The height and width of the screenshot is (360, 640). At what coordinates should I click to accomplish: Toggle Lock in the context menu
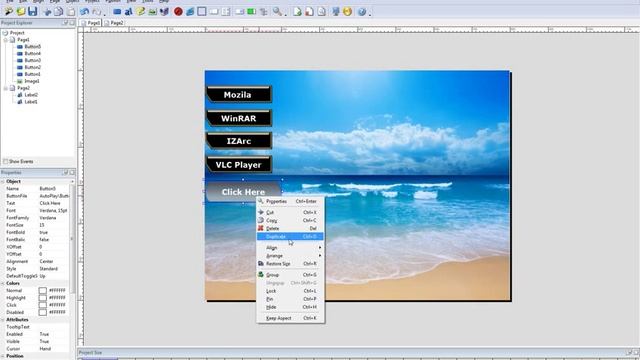tap(290, 291)
